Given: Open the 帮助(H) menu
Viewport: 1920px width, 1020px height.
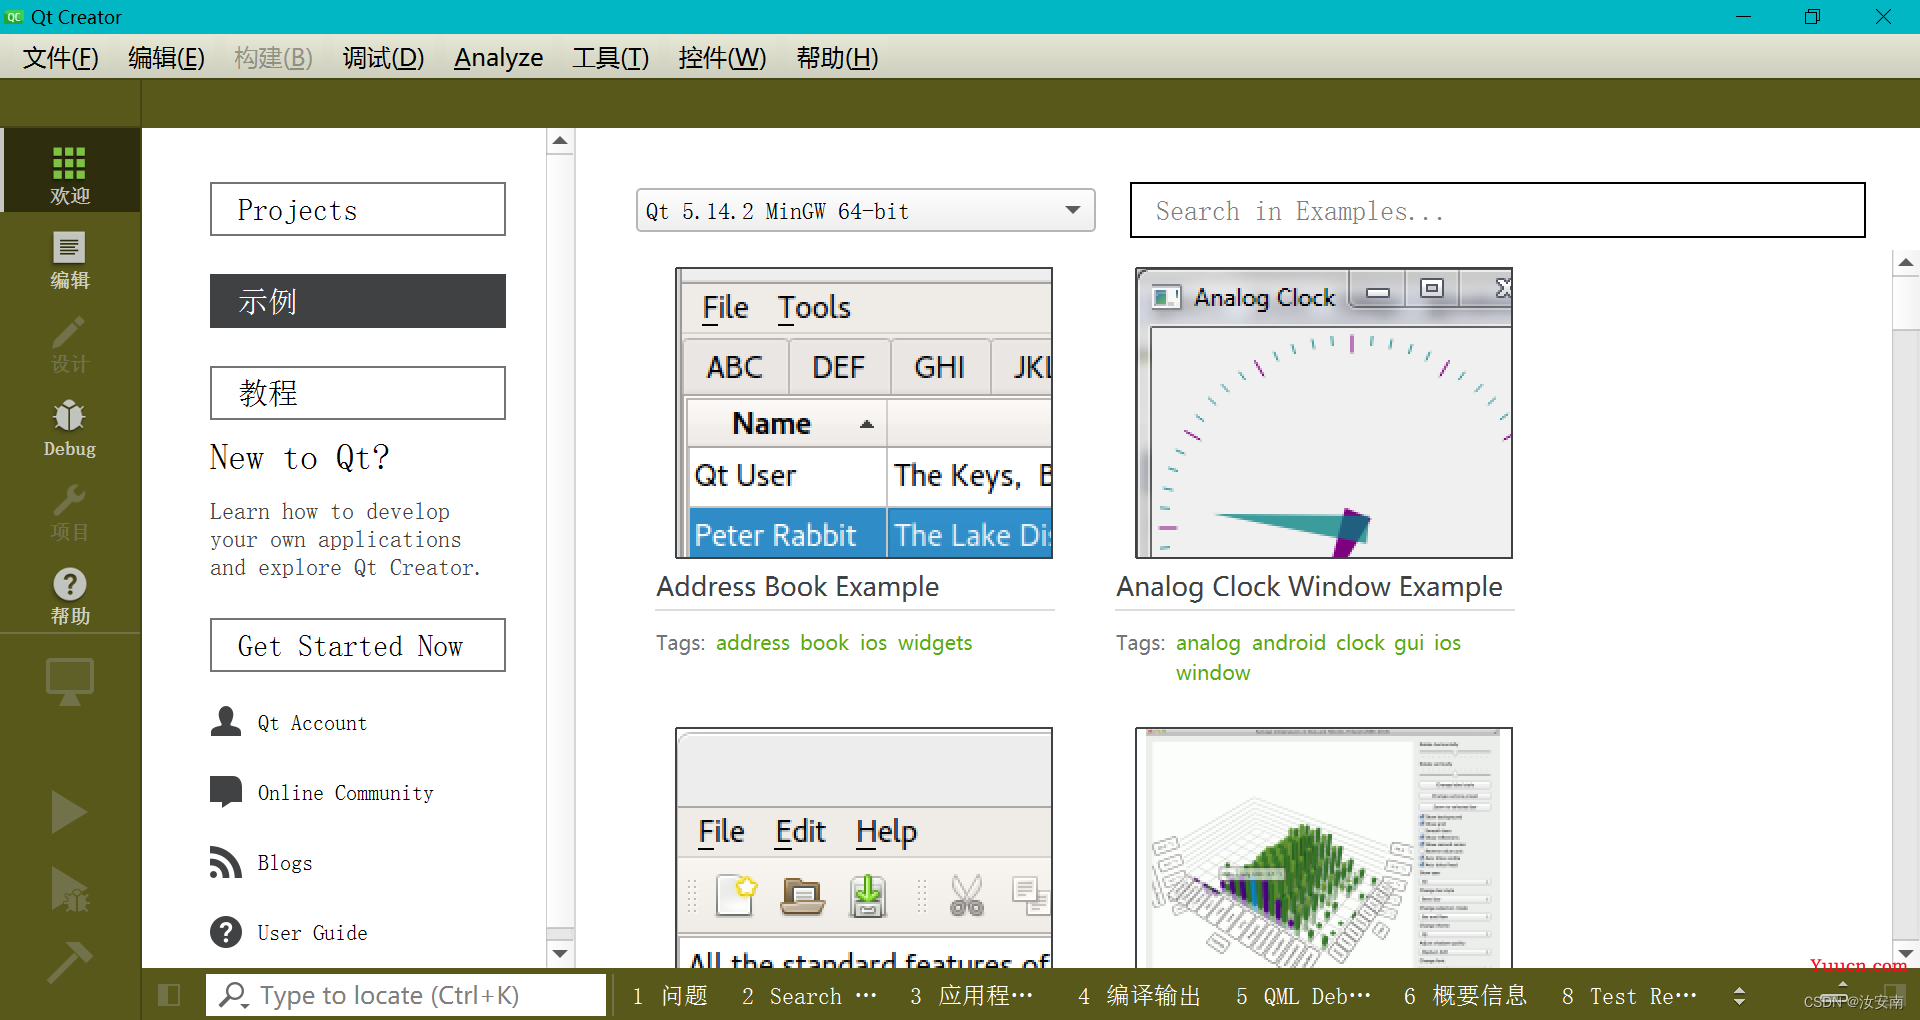Looking at the screenshot, I should click(837, 58).
